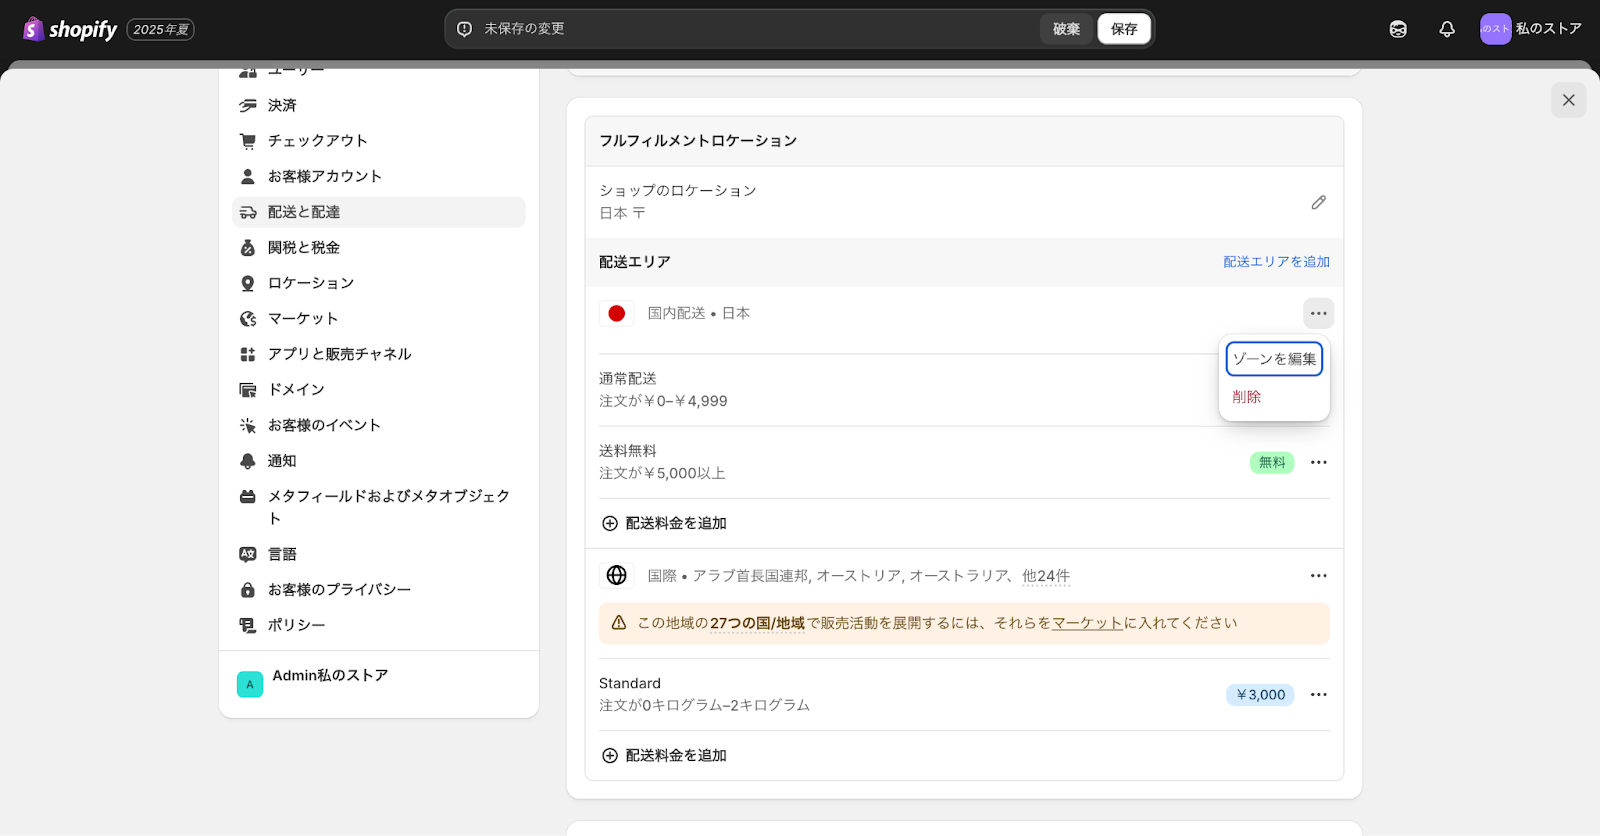Click the delivery truck icon

(248, 212)
